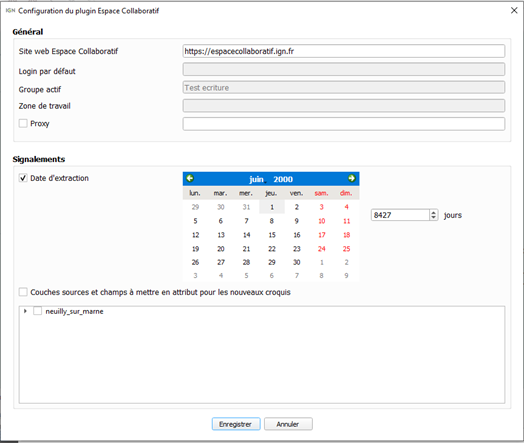The height and width of the screenshot is (443, 524).
Task: Select June 2 in the calendar
Action: tap(296, 207)
